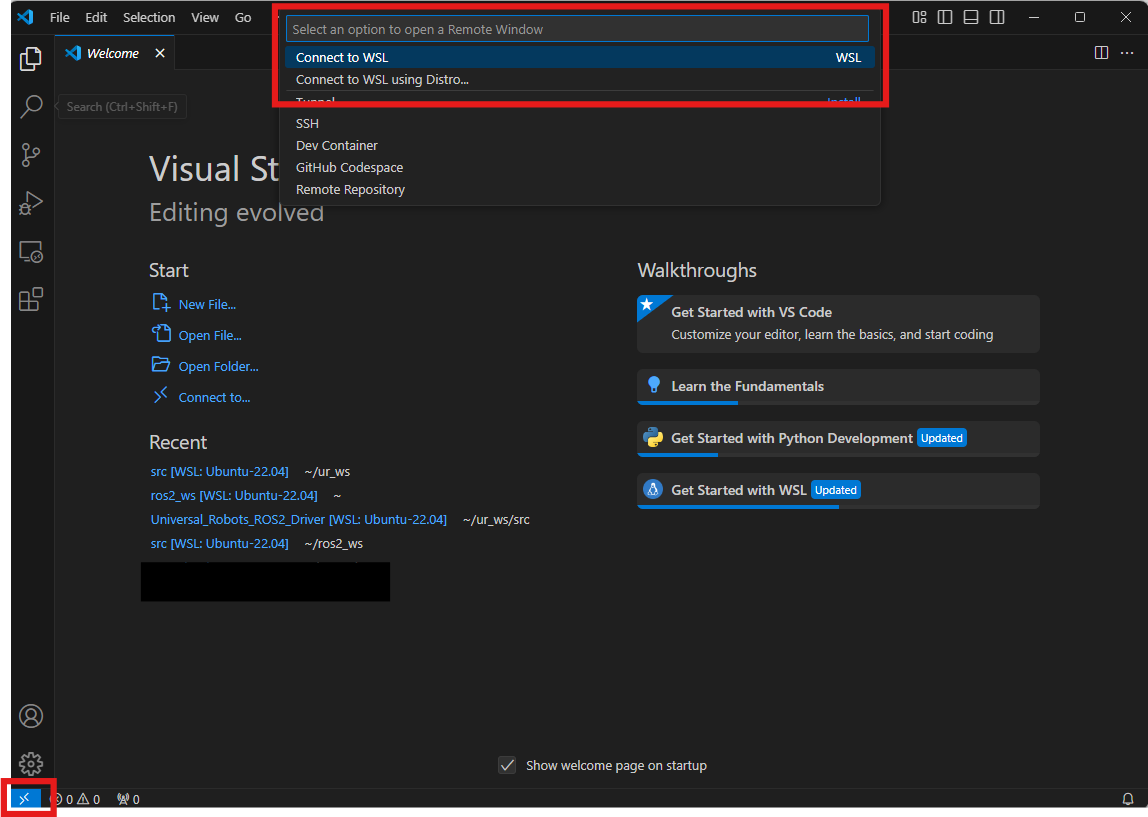Click the Connect to... link
This screenshot has height=817, width=1148.
[x=215, y=398]
